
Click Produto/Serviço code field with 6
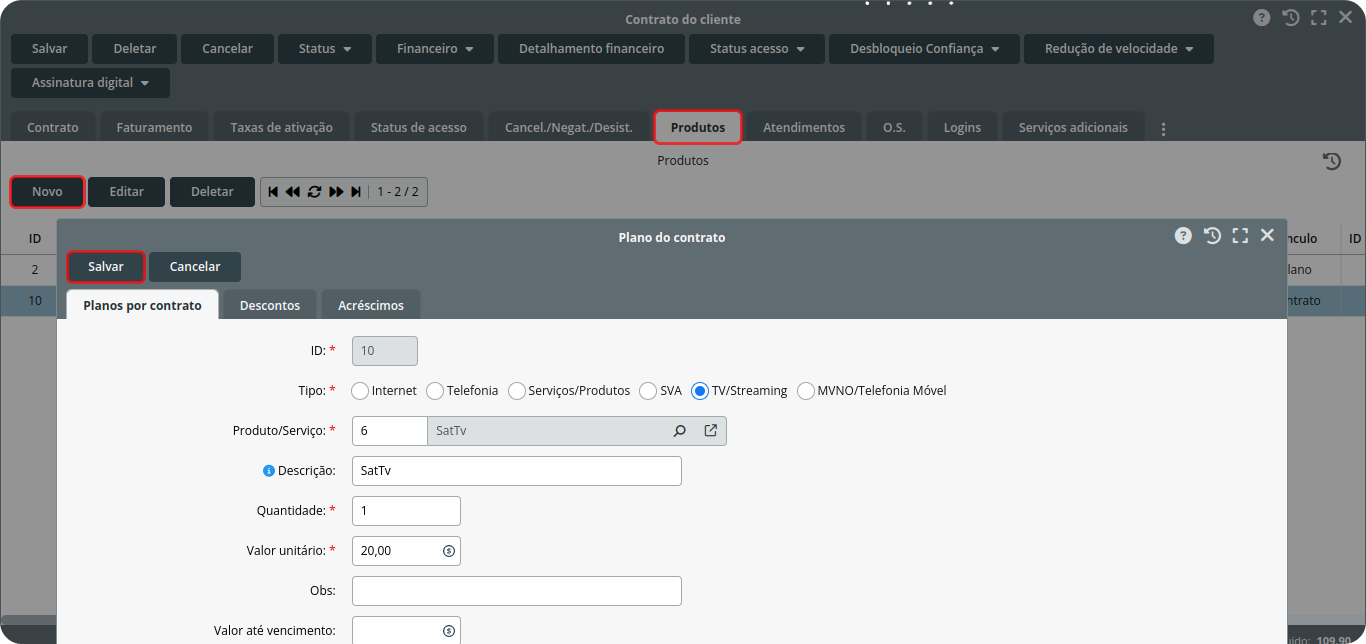click(390, 431)
